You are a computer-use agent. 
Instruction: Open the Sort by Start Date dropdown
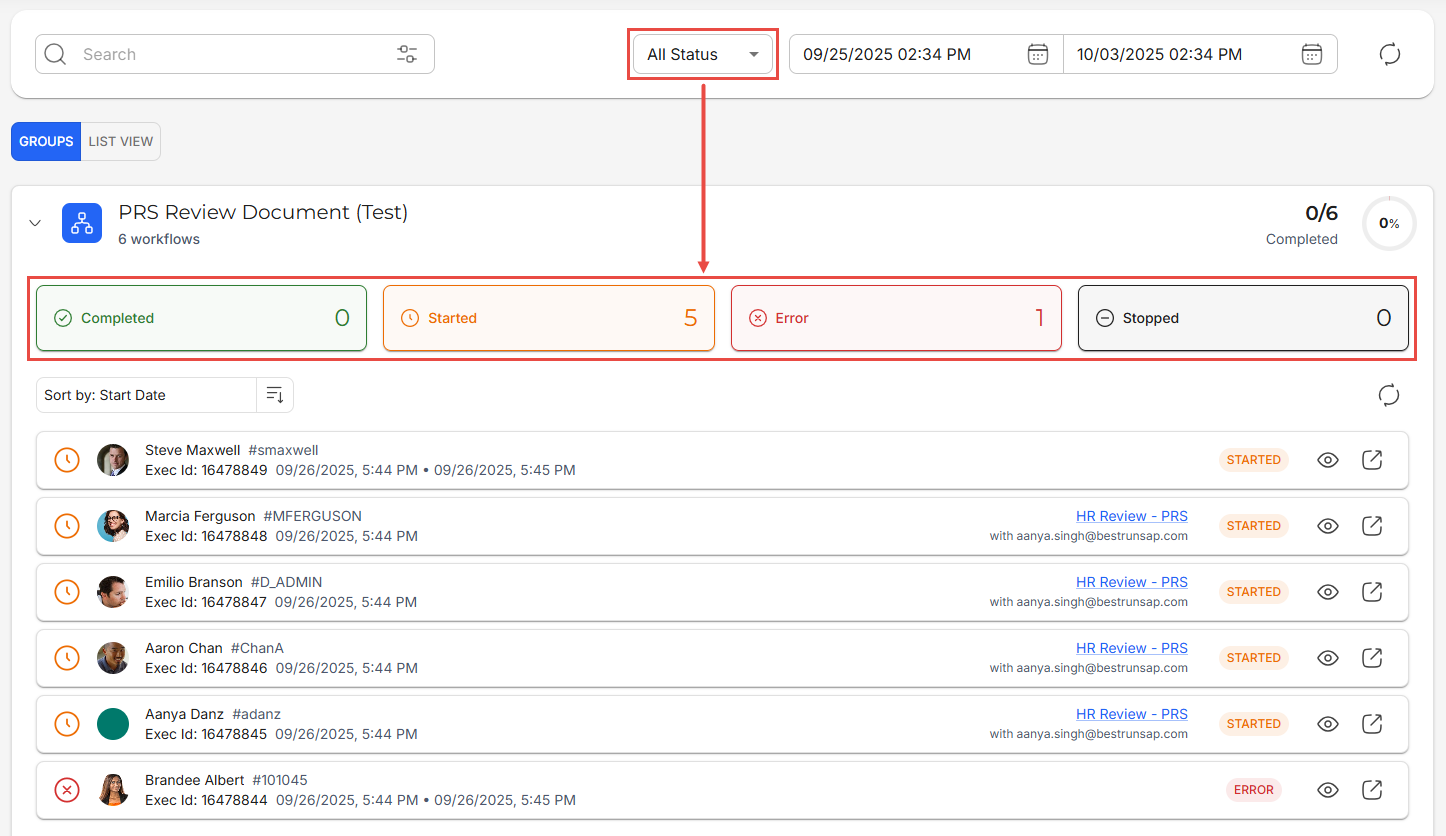[x=146, y=395]
